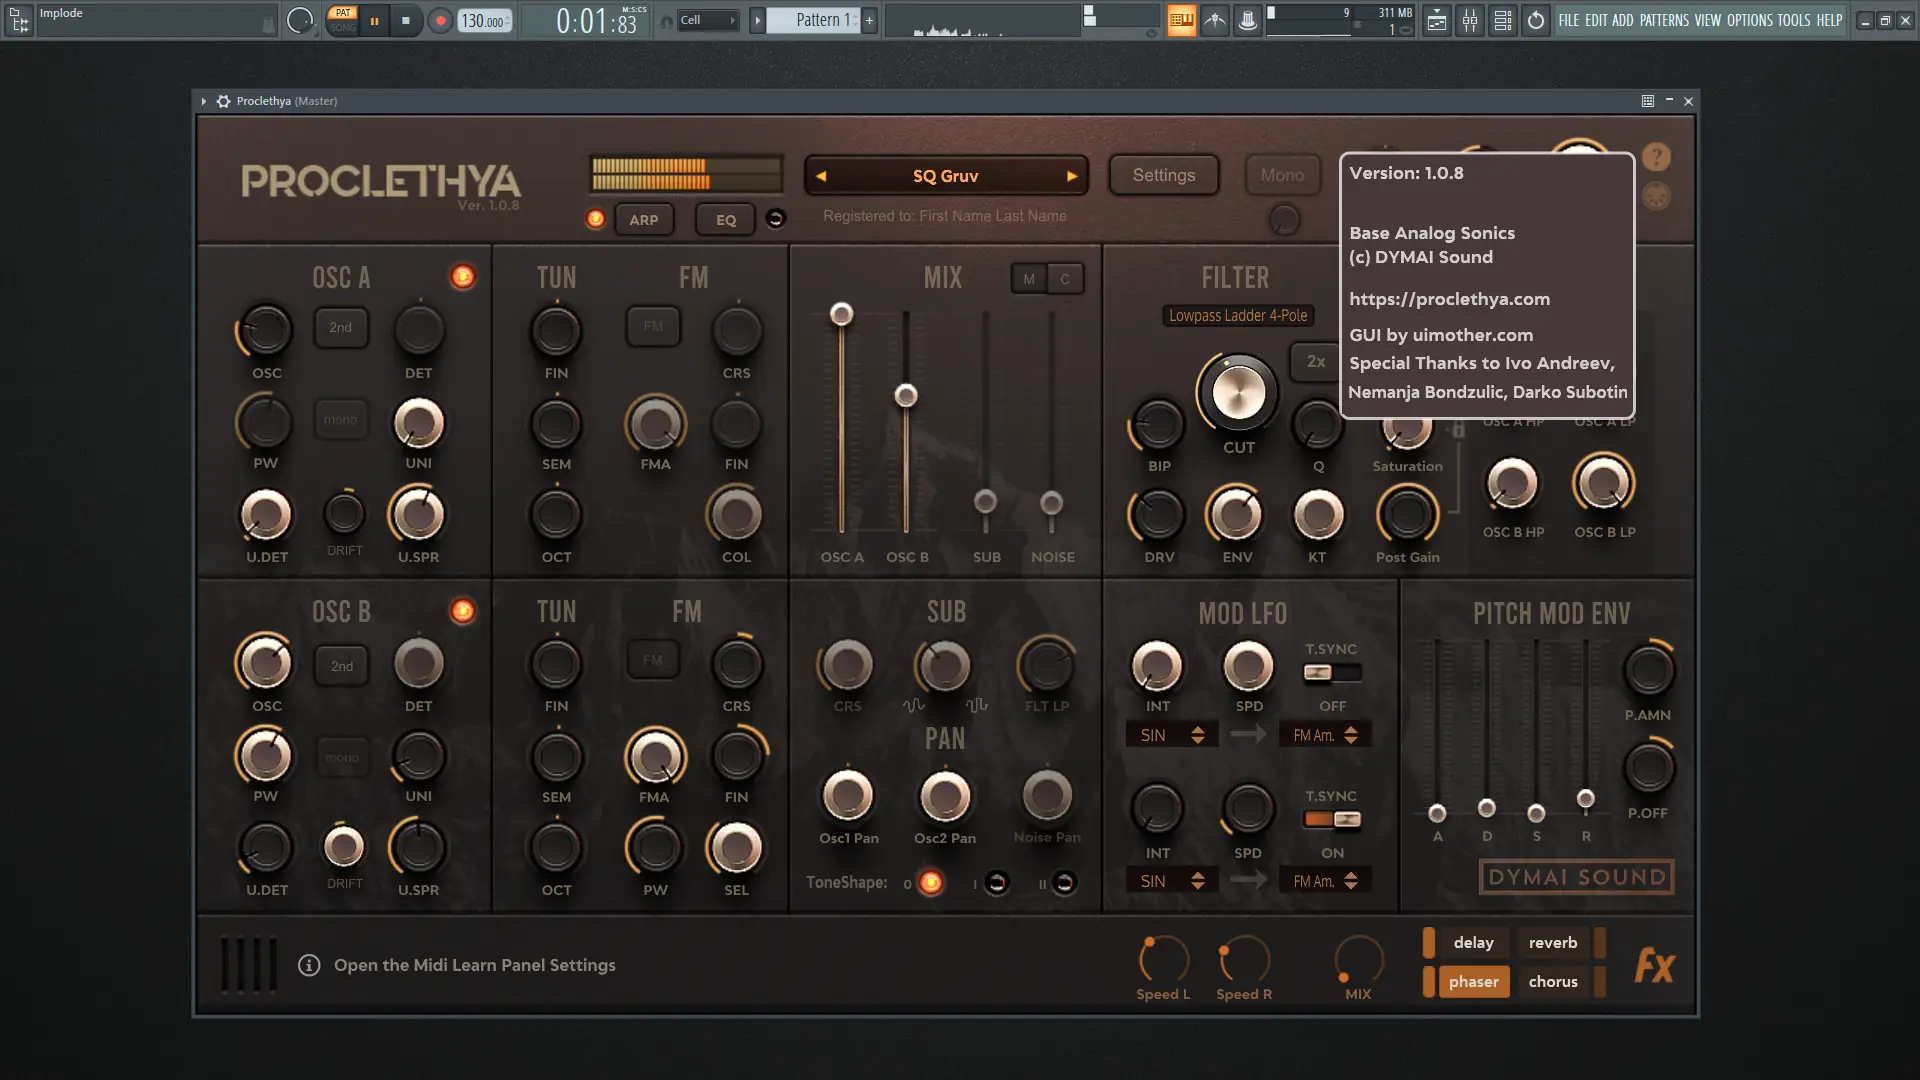
Task: Open the Lowpass Ladder 4-Pole filter type dropdown
Action: 1238,316
